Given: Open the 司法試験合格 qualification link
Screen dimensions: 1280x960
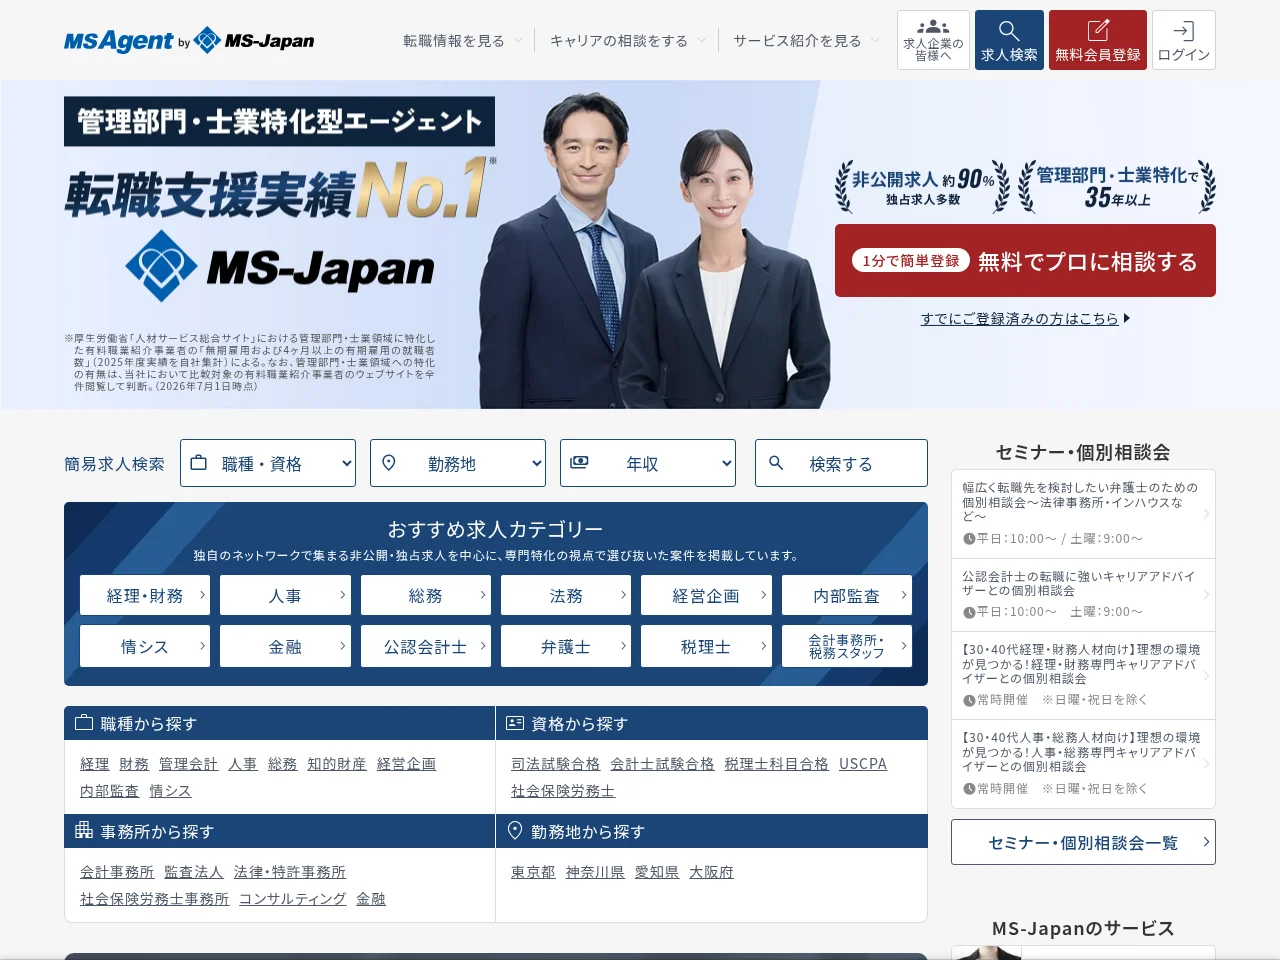Looking at the screenshot, I should [555, 764].
